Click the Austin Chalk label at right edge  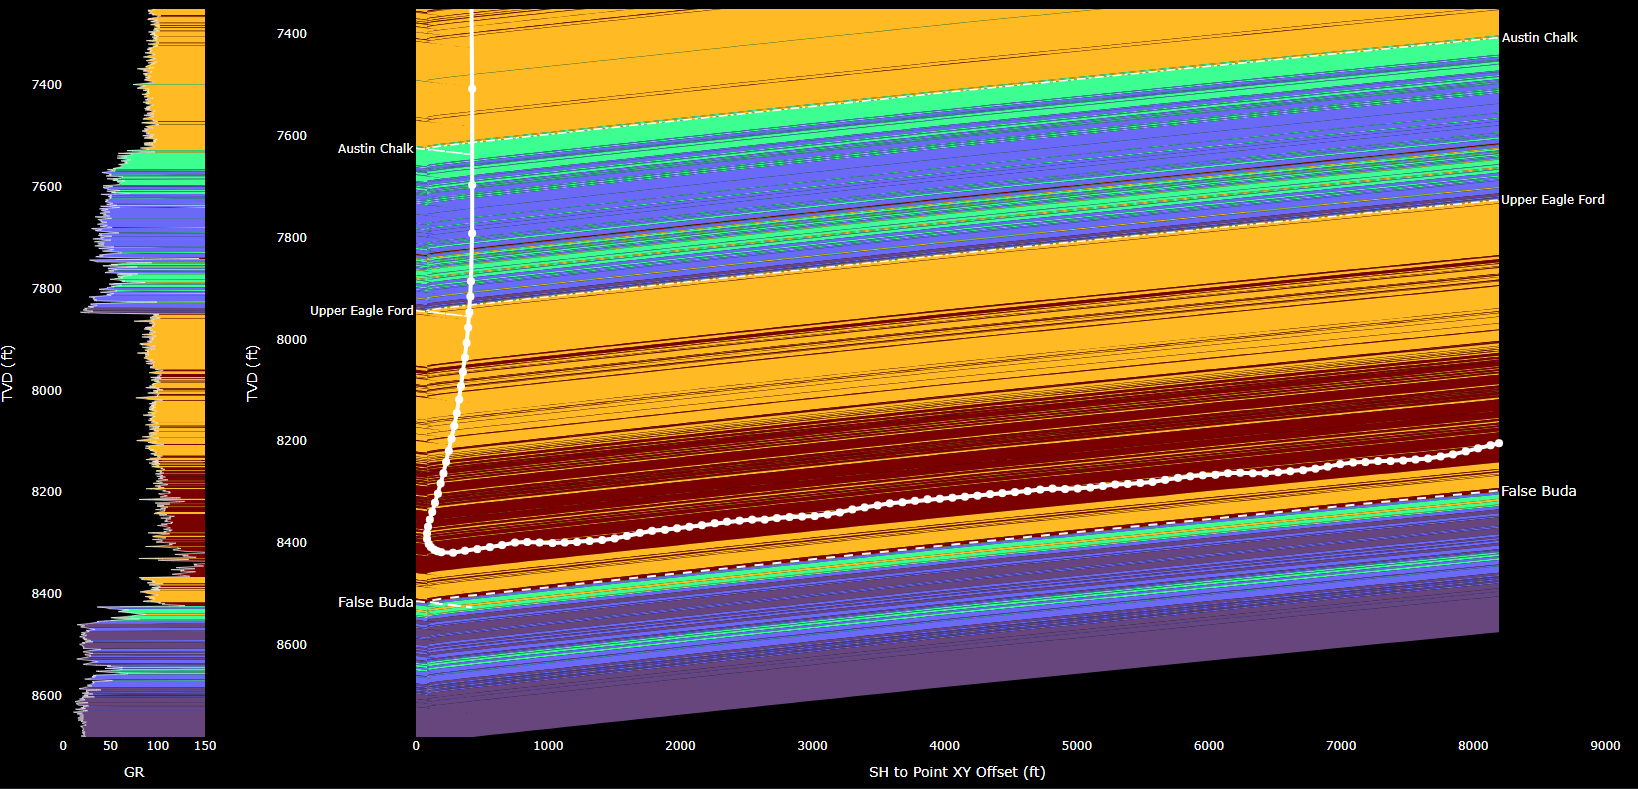[1539, 38]
